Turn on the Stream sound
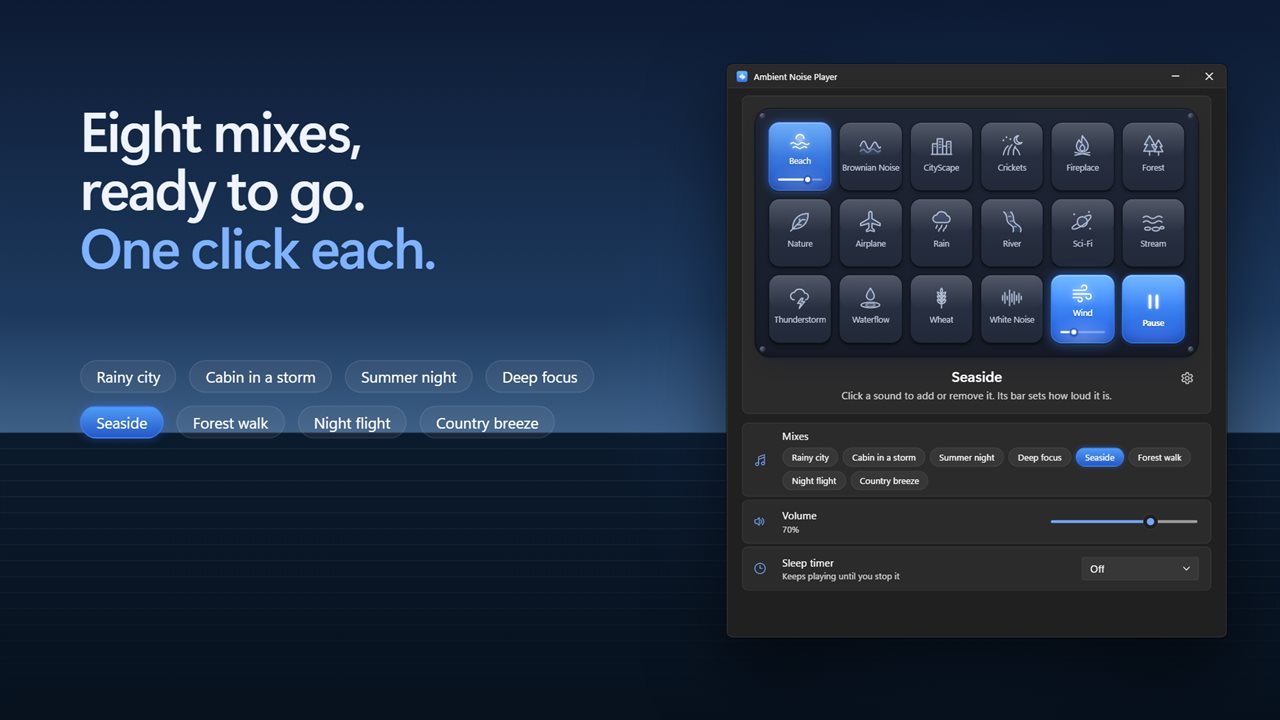Screen dimensions: 1280x720 tap(1153, 232)
